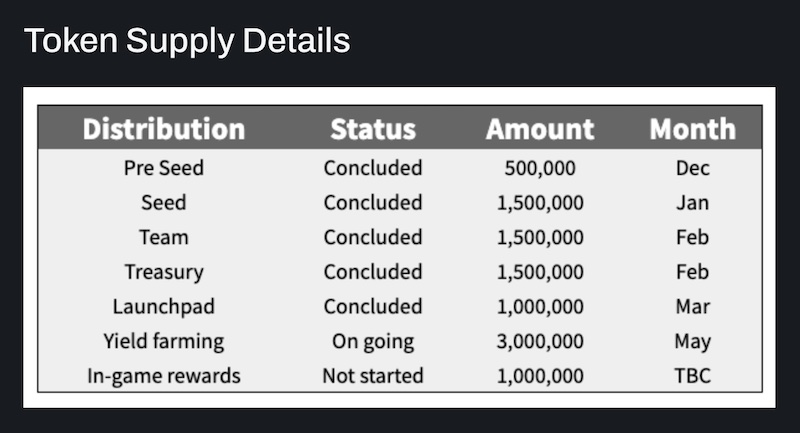Click the Token Supply Details heading
This screenshot has height=433, width=800.
187,42
